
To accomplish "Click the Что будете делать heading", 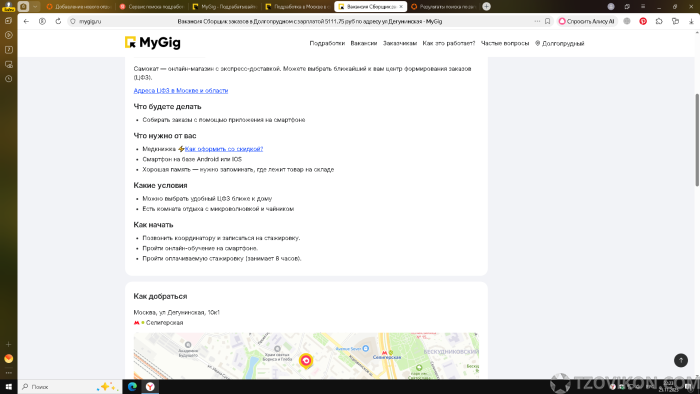I will [167, 107].
